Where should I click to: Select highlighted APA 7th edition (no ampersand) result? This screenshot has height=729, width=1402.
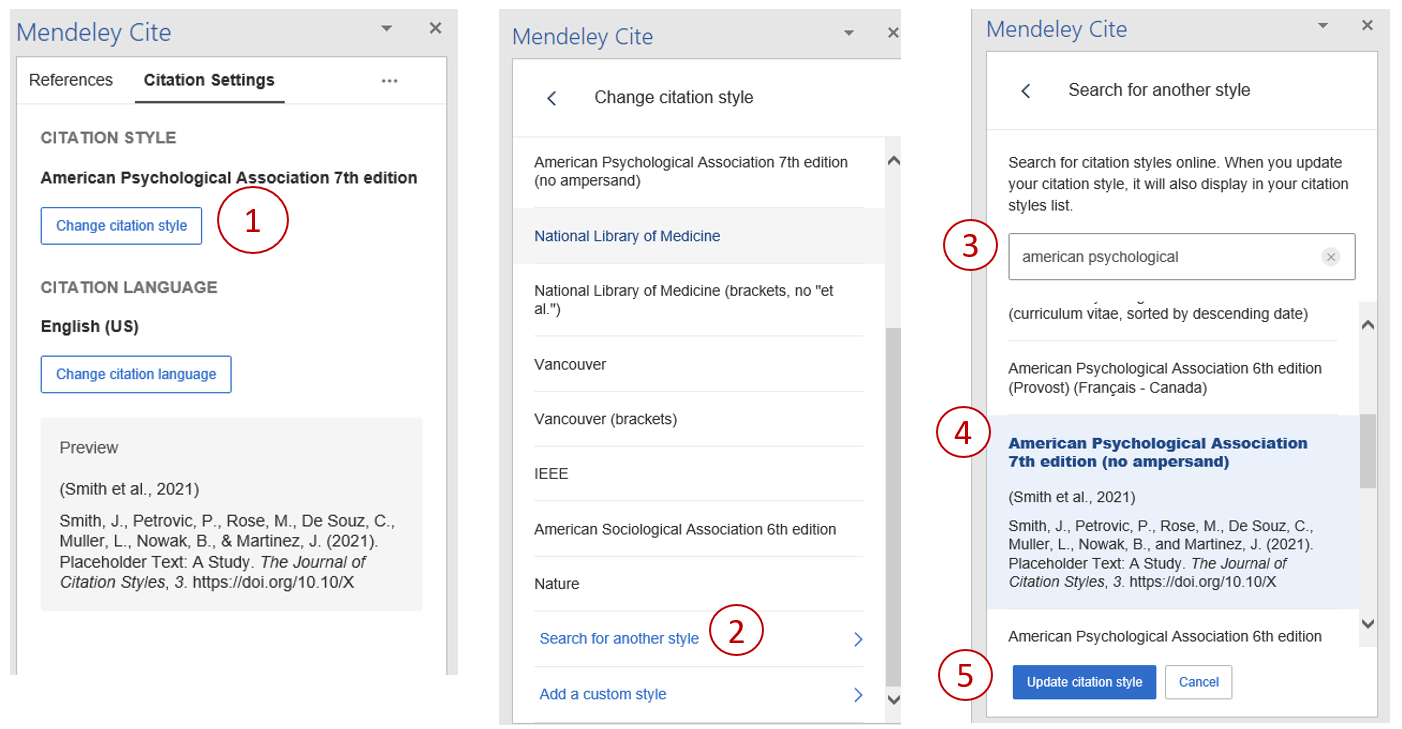[1173, 512]
